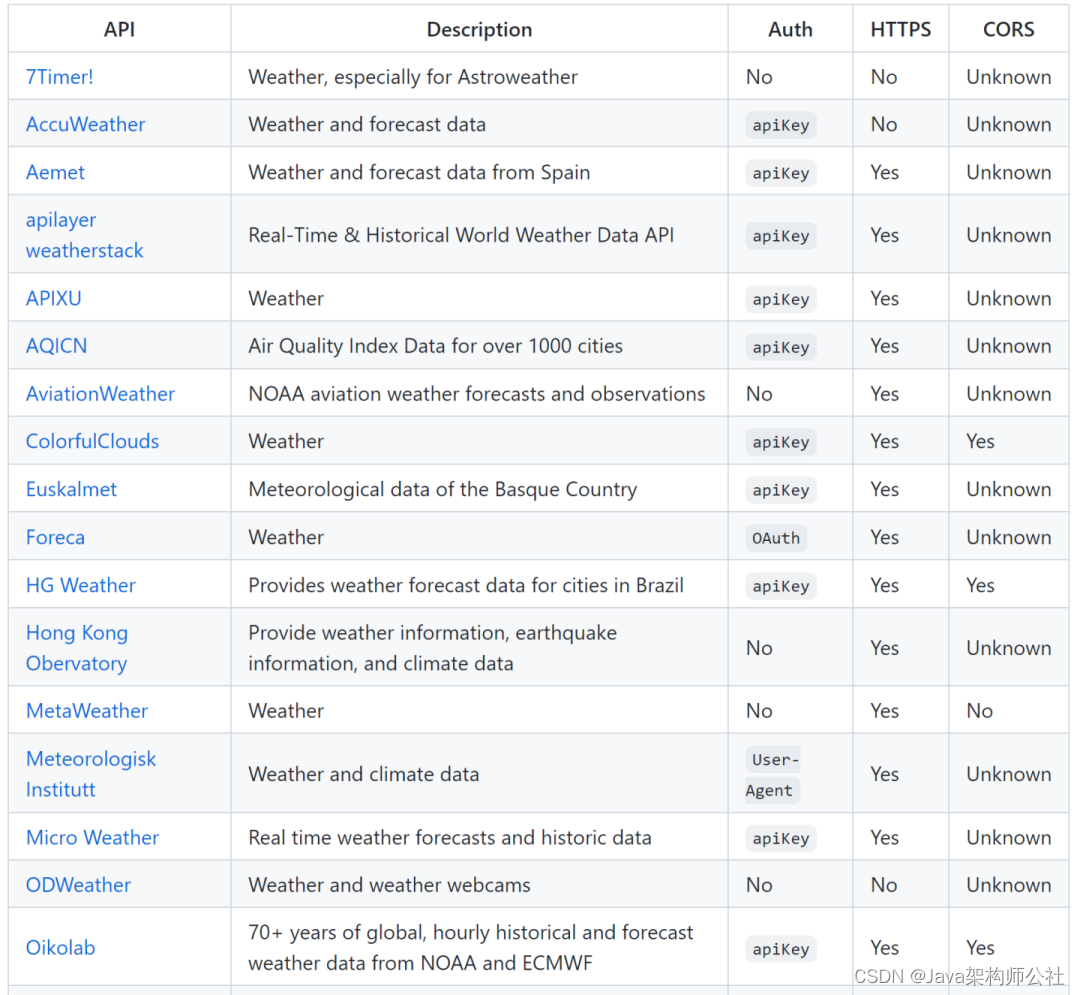1080x995 pixels.
Task: Open the APIXU API link
Action: tap(54, 298)
